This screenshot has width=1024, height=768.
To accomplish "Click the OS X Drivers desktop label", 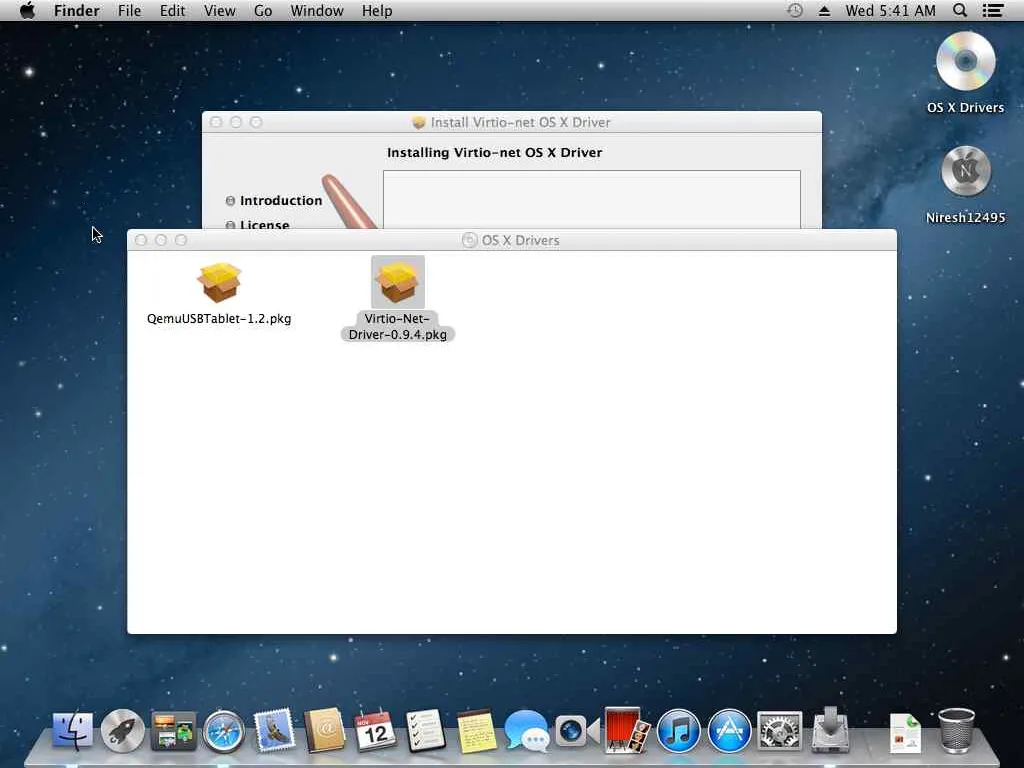I will point(965,108).
